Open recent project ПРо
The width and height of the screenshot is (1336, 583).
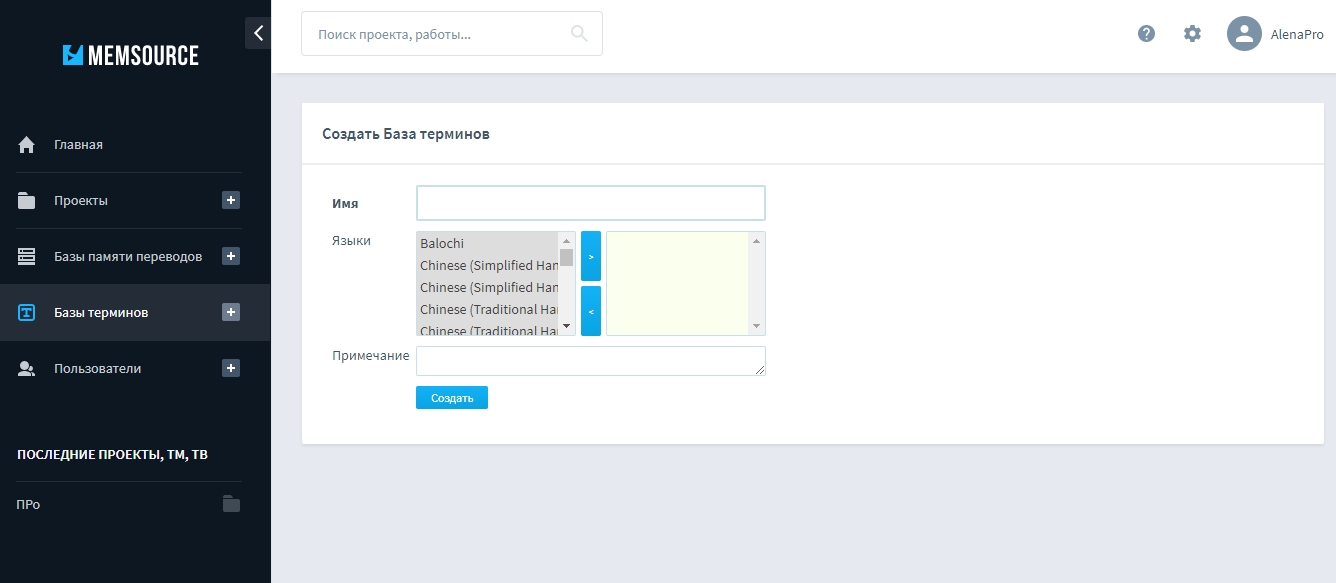coord(28,505)
